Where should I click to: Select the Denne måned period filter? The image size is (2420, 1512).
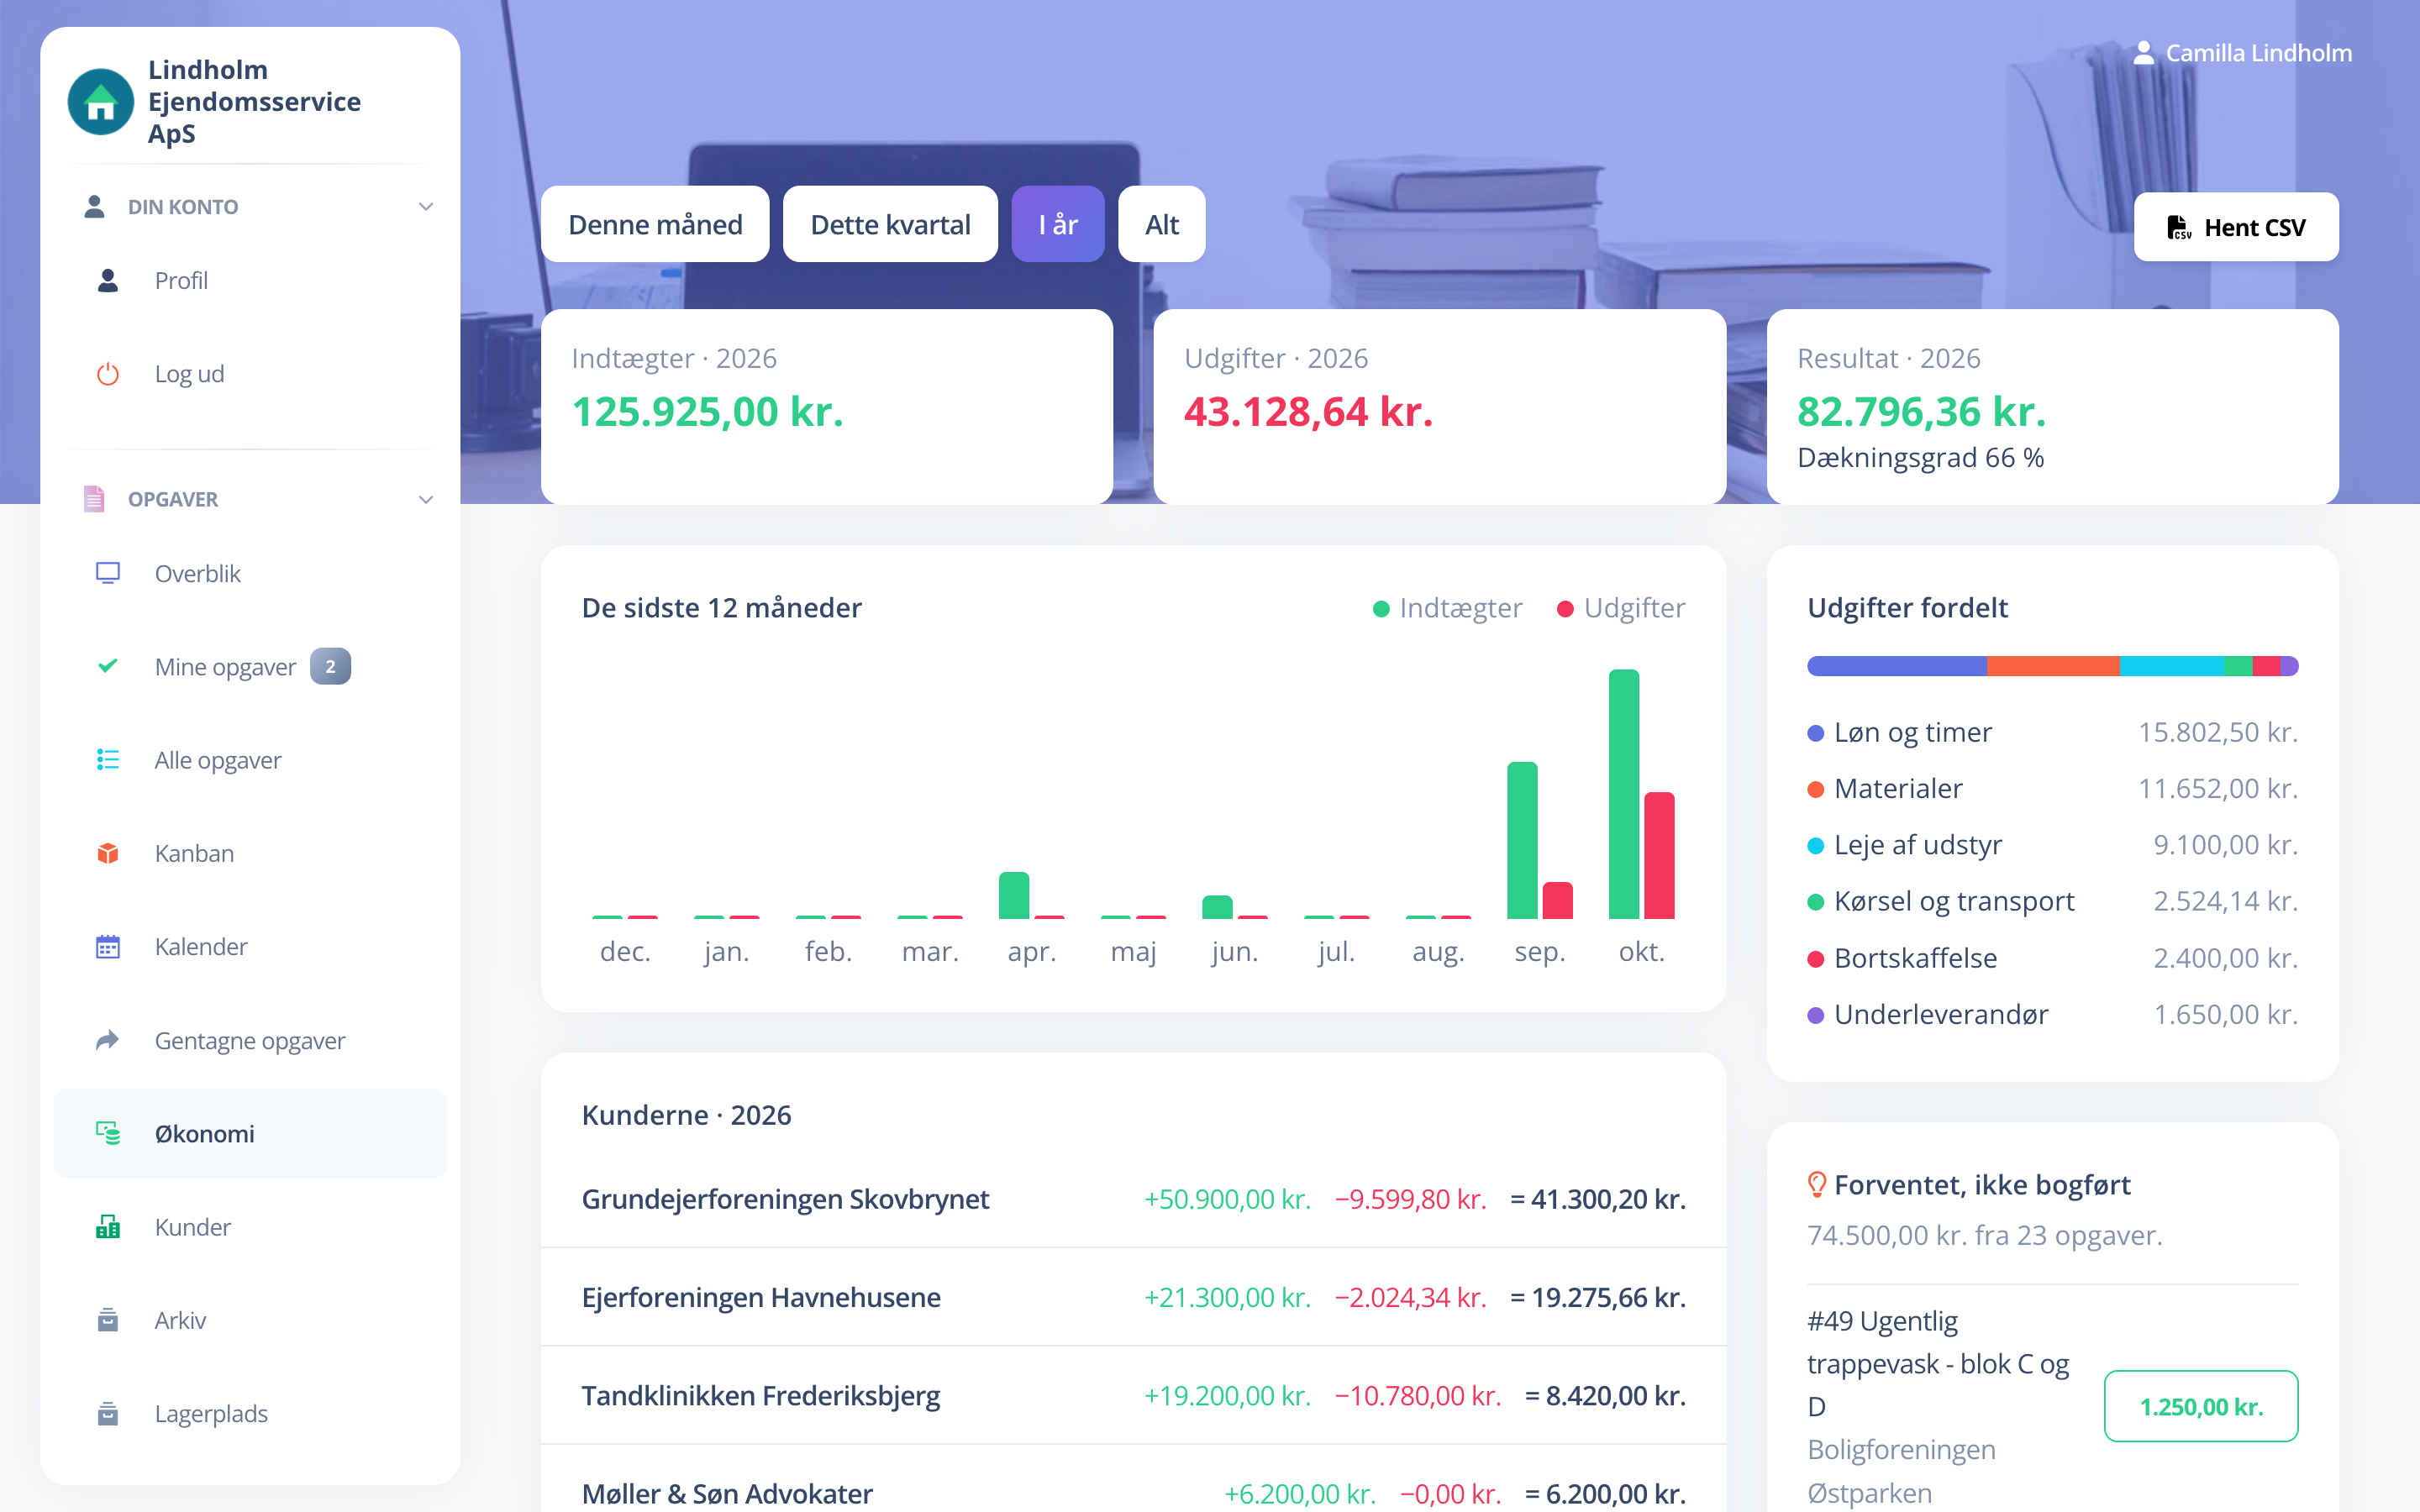(655, 224)
